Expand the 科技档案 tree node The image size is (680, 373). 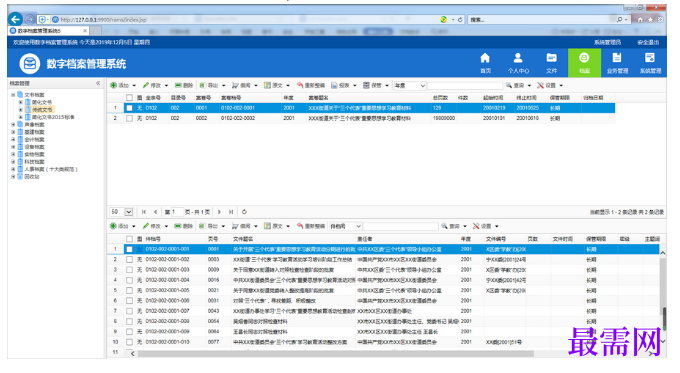13,162
